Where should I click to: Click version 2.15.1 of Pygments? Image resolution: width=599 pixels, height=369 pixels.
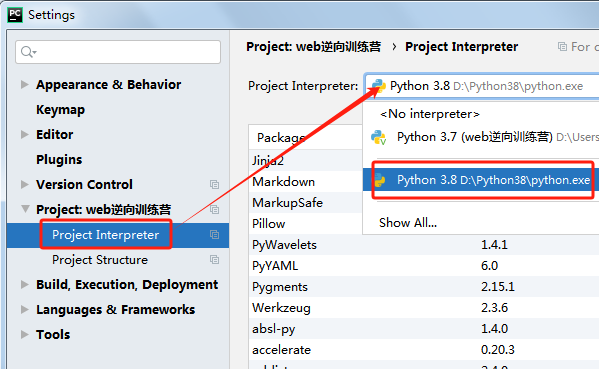tap(498, 286)
